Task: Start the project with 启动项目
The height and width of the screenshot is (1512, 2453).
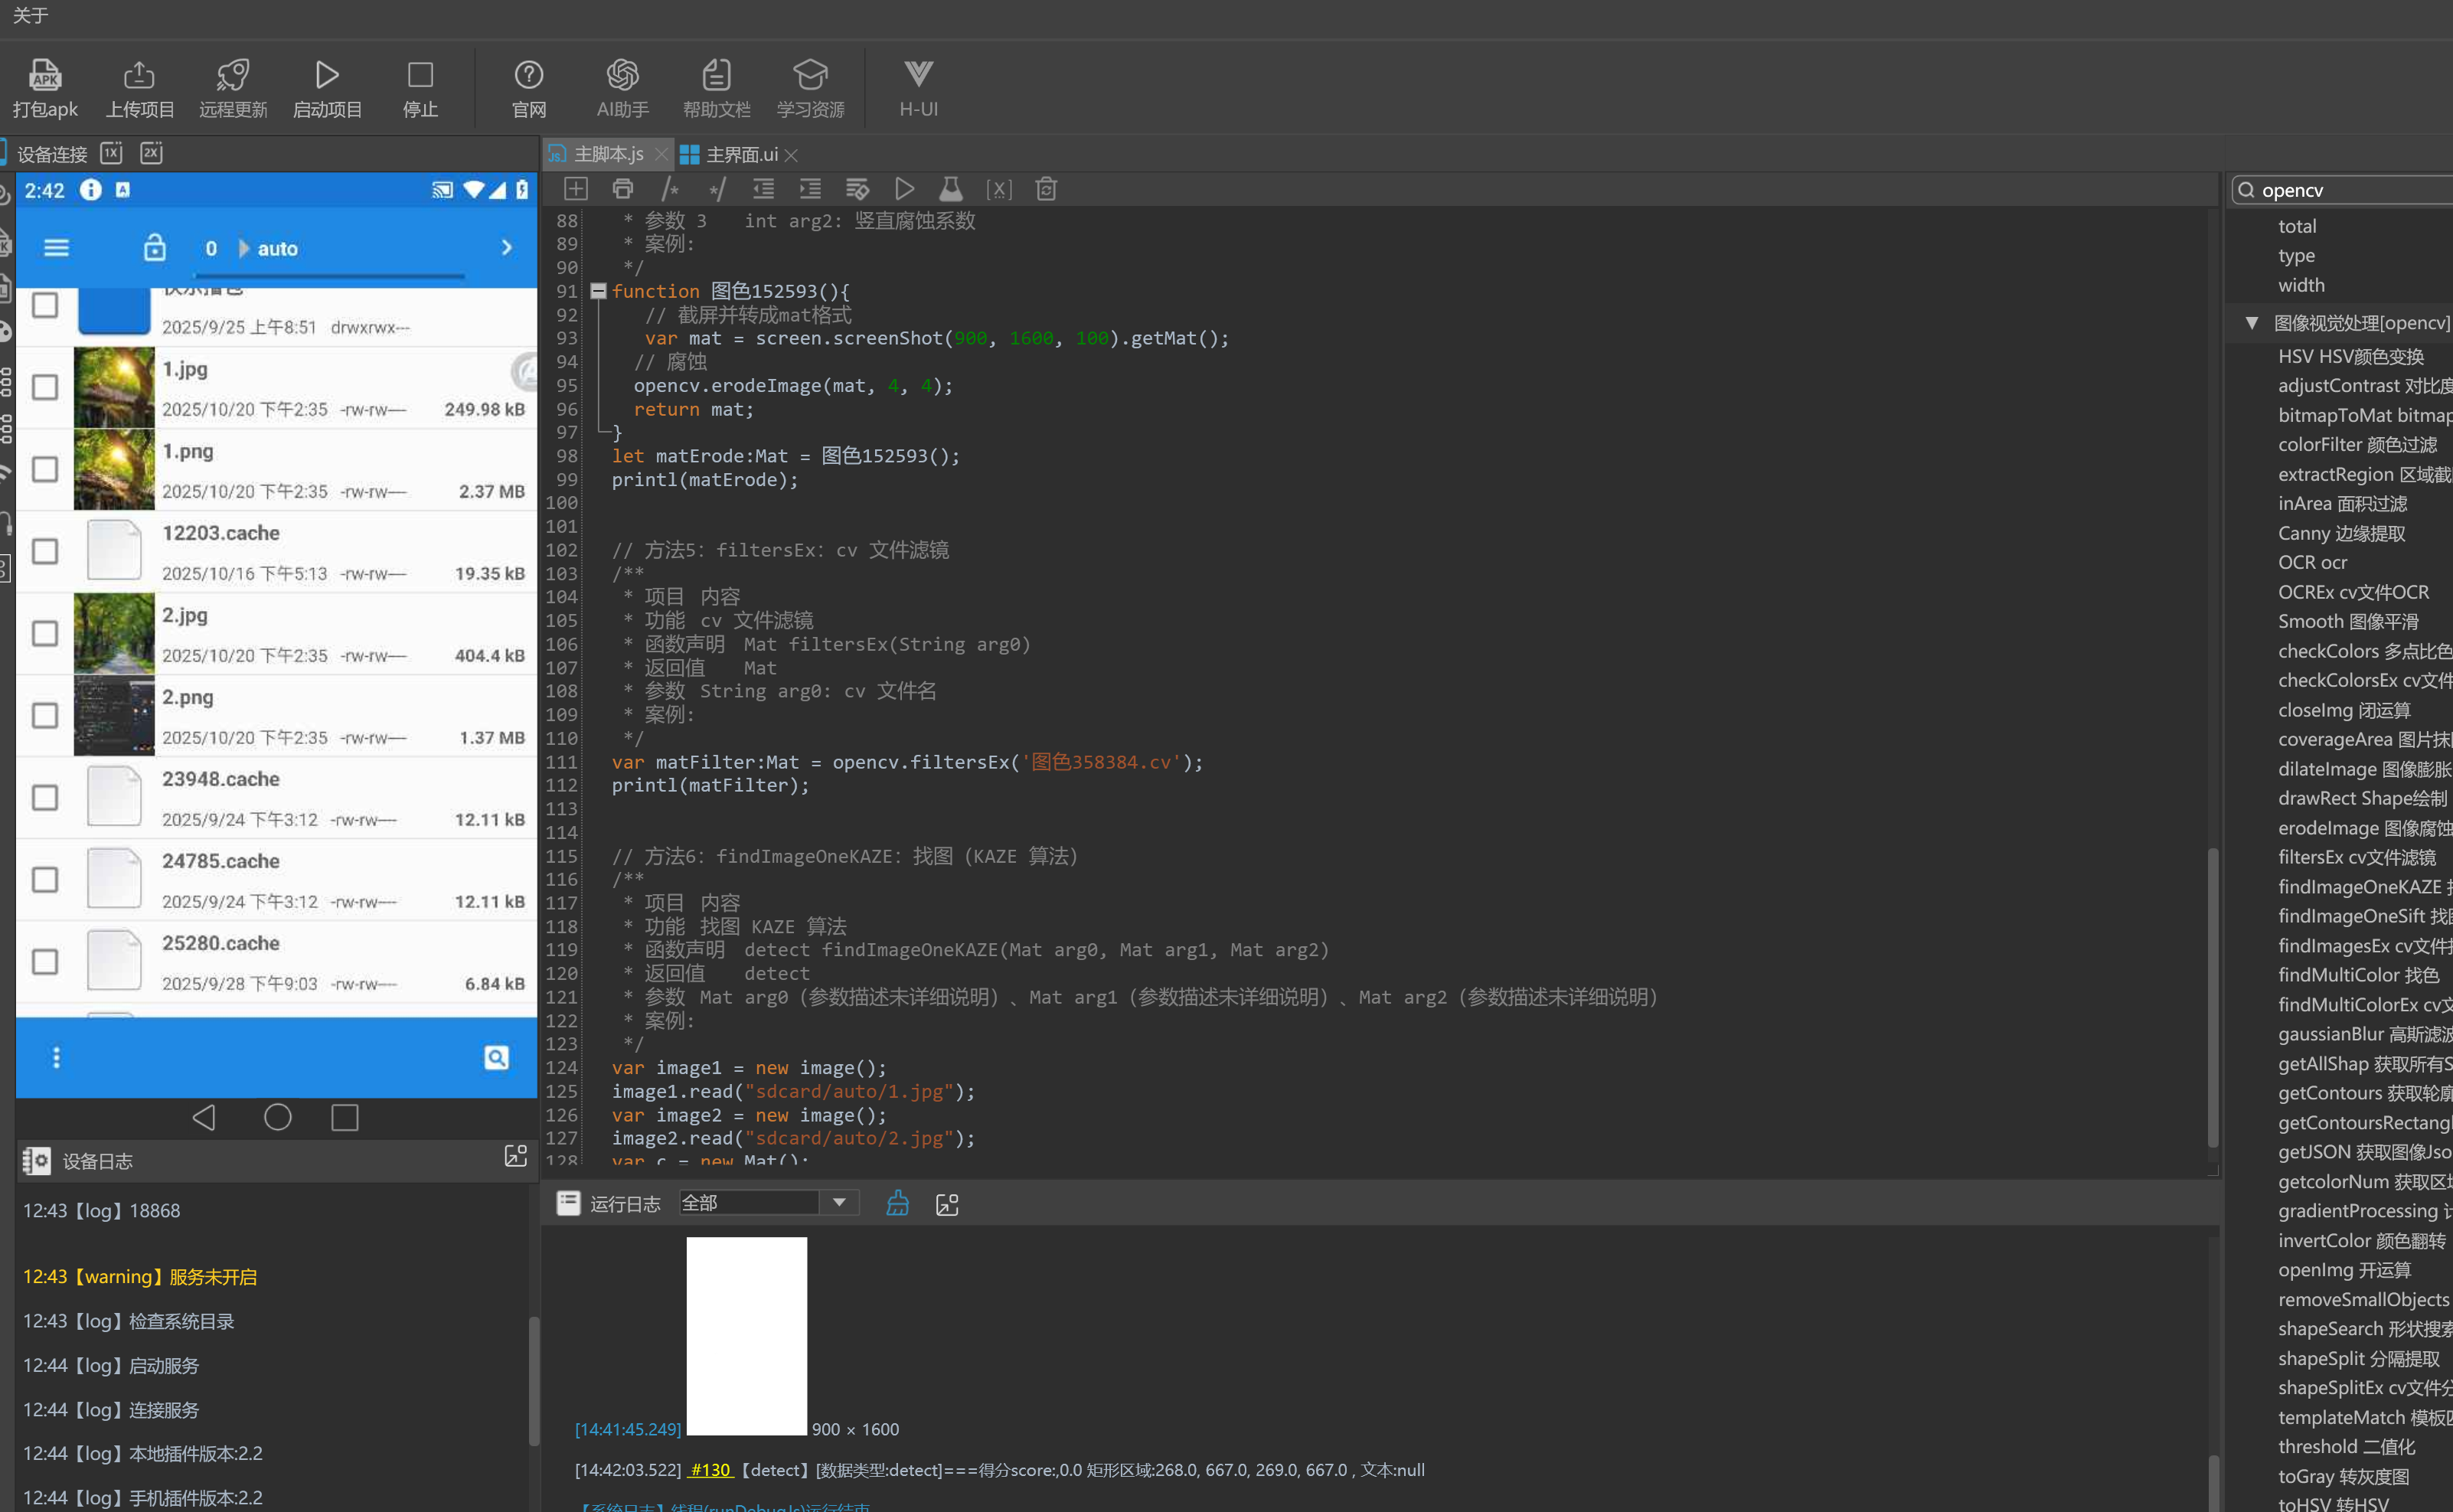Action: coord(327,75)
